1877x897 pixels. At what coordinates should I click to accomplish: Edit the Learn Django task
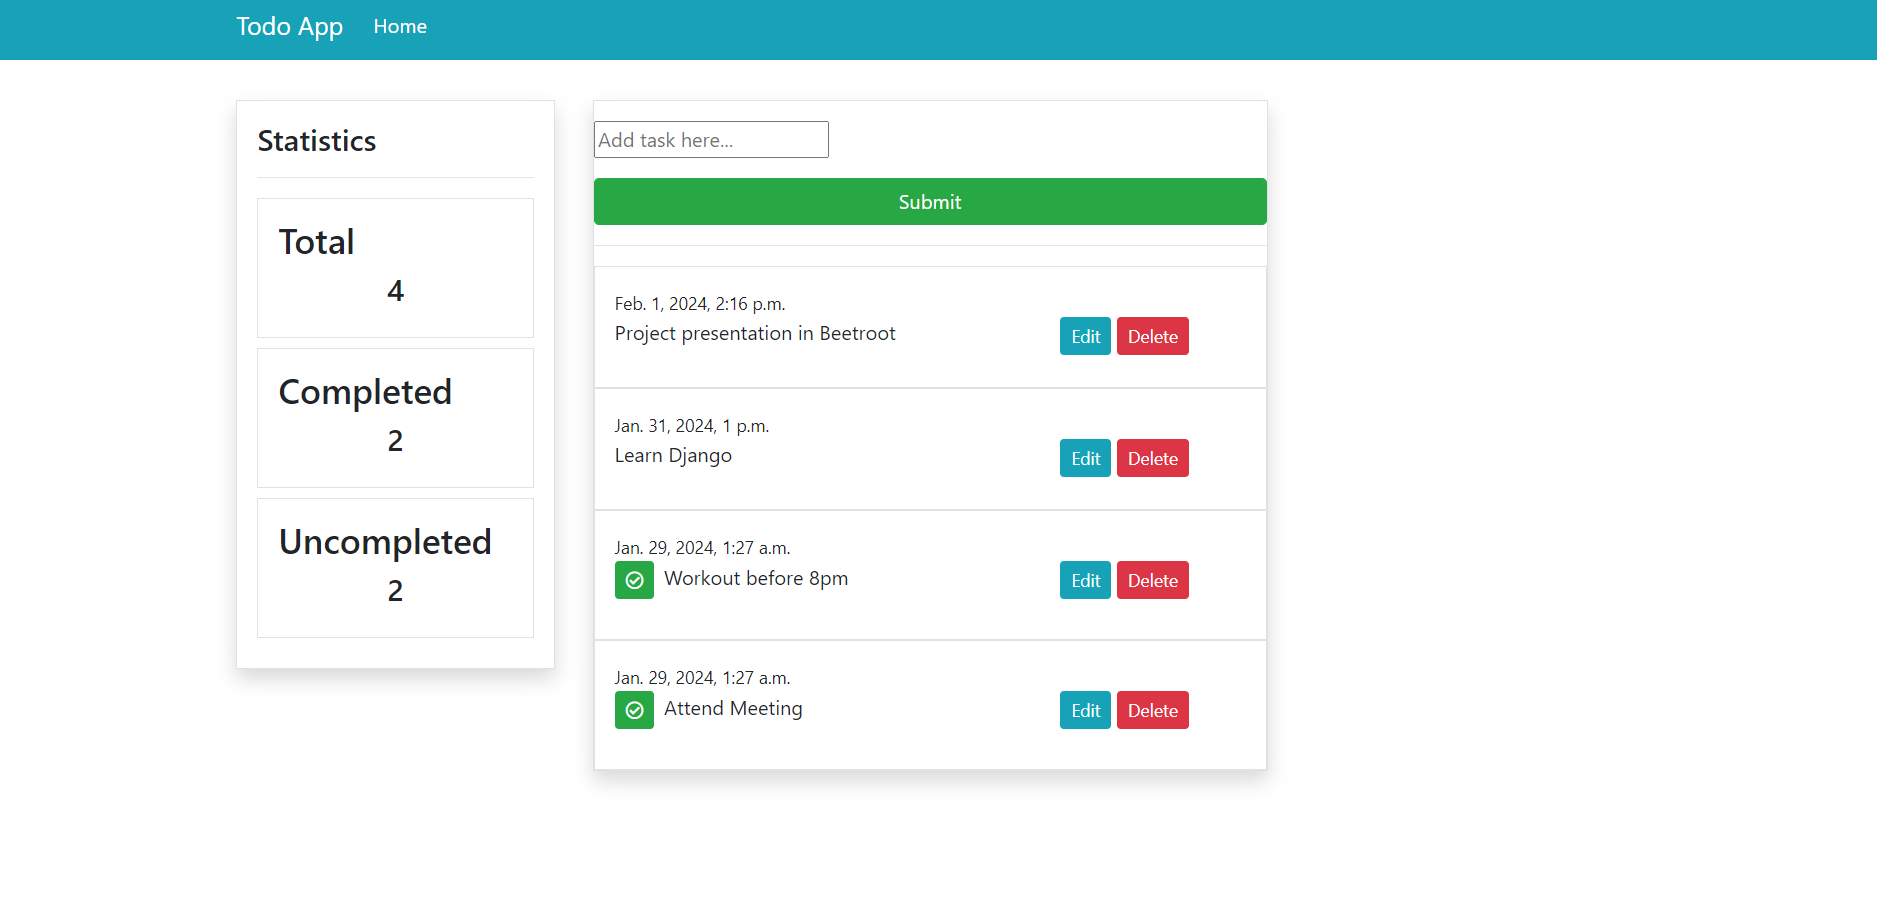pos(1085,459)
